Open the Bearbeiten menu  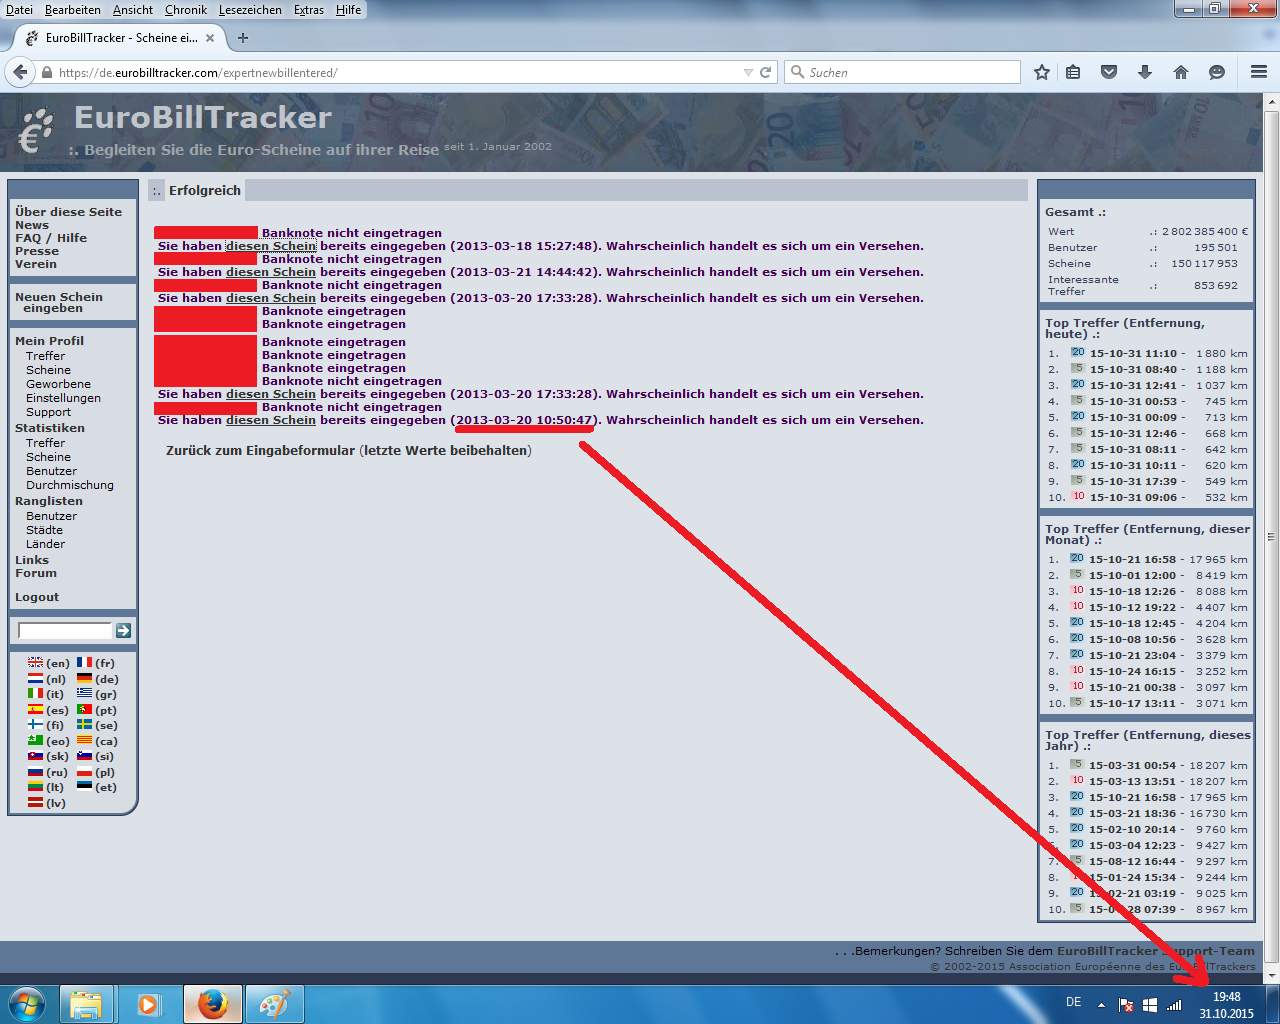click(73, 10)
